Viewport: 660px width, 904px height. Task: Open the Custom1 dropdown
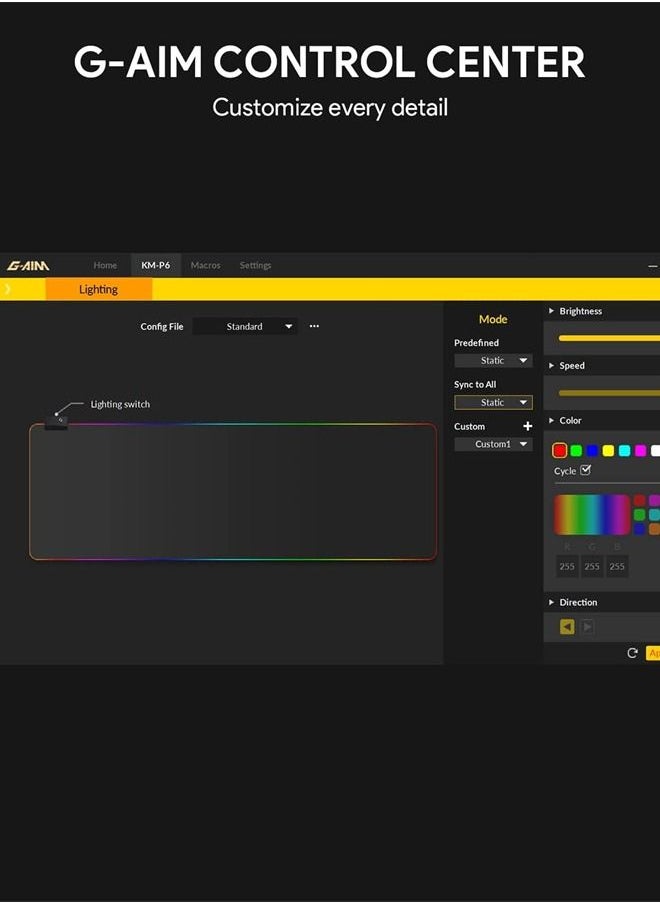[493, 444]
